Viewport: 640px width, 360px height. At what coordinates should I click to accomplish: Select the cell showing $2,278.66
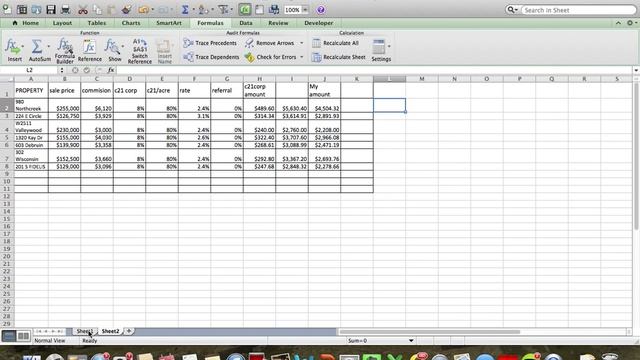324,167
